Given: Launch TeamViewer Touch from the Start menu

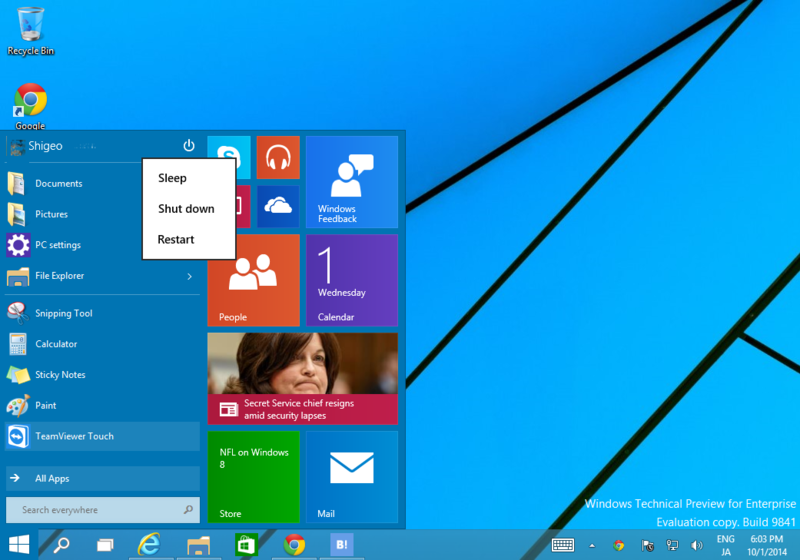Looking at the screenshot, I should coord(102,436).
